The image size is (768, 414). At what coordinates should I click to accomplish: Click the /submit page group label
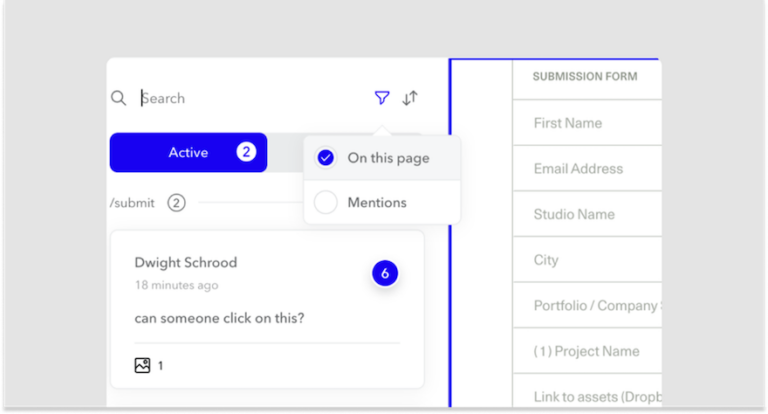pyautogui.click(x=132, y=203)
